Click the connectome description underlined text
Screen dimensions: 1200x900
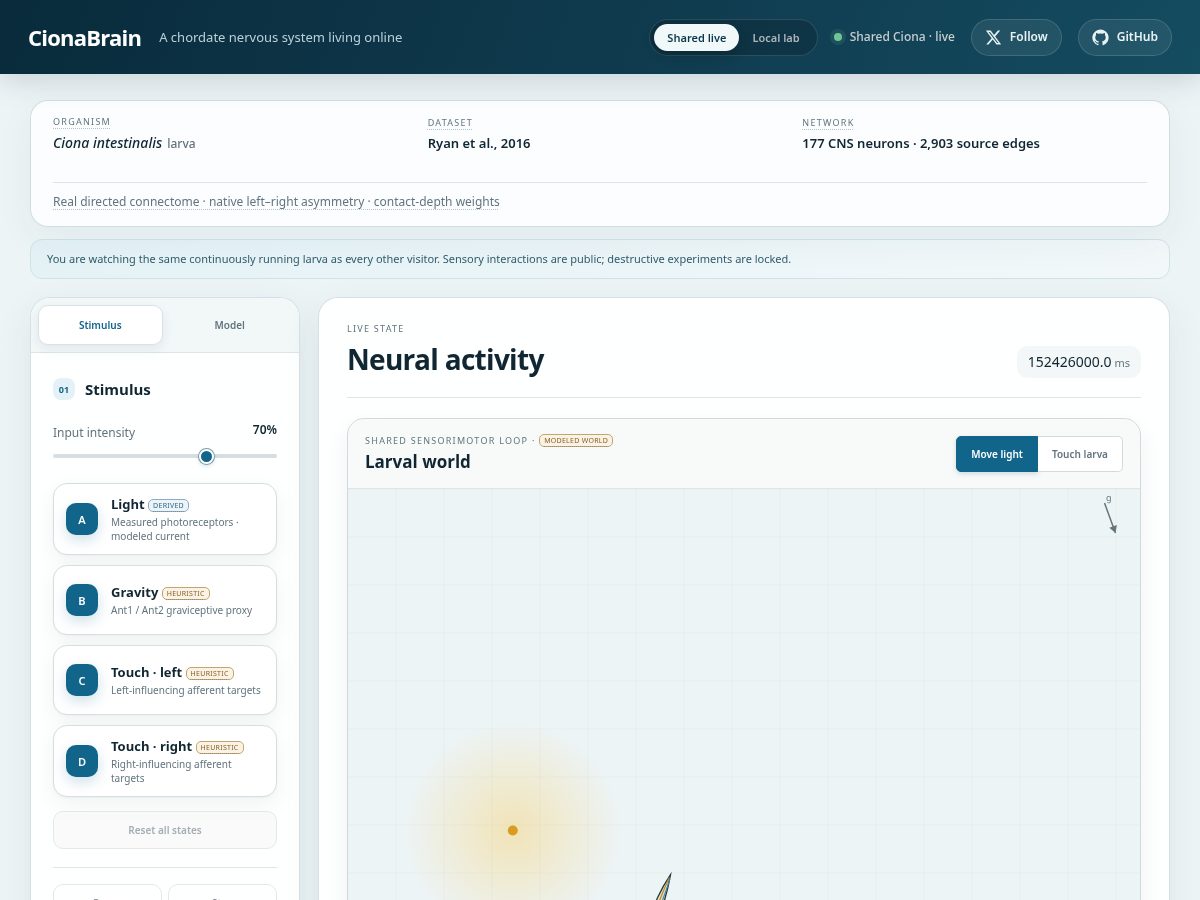[x=276, y=201]
